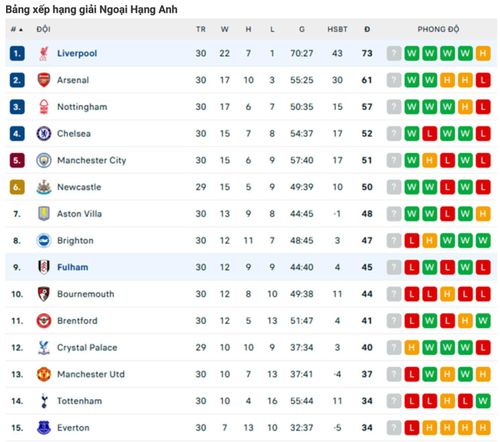Select the Chelsea club badge

pos(44,134)
